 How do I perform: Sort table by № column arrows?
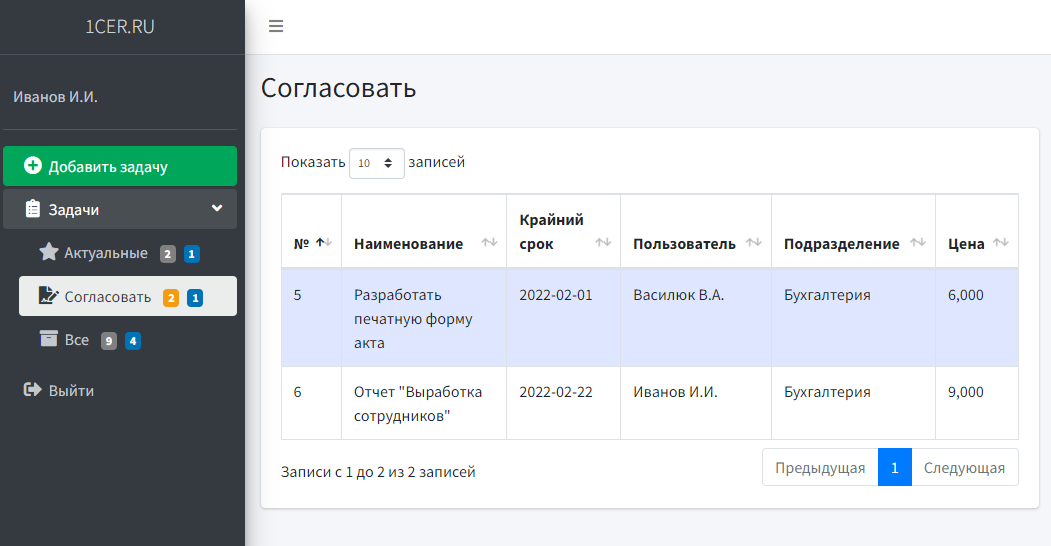pos(324,243)
